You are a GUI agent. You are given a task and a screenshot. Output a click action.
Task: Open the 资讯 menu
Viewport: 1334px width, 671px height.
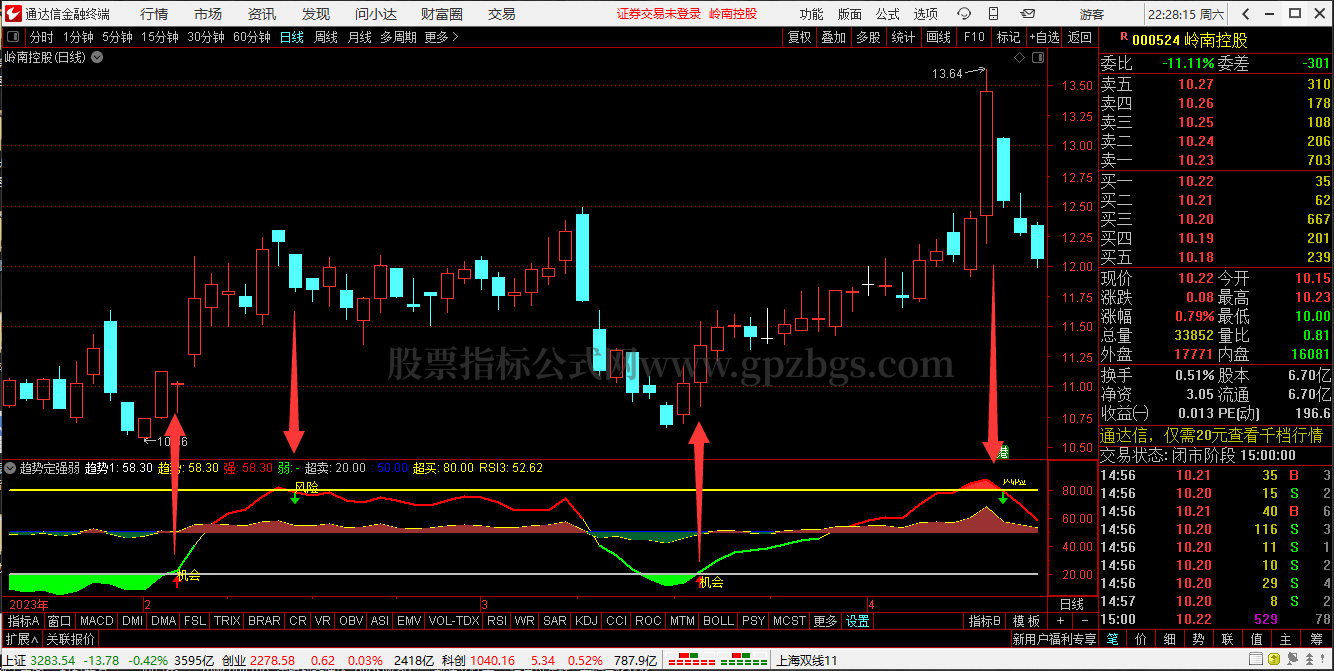pyautogui.click(x=262, y=14)
